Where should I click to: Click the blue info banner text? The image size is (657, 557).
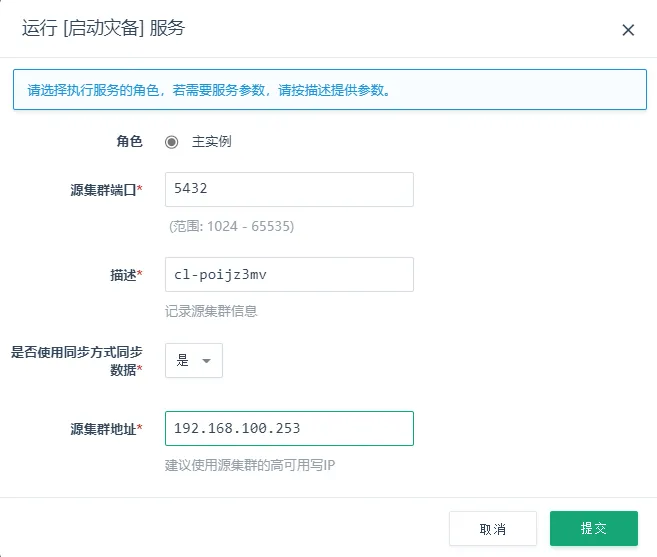[x=210, y=90]
